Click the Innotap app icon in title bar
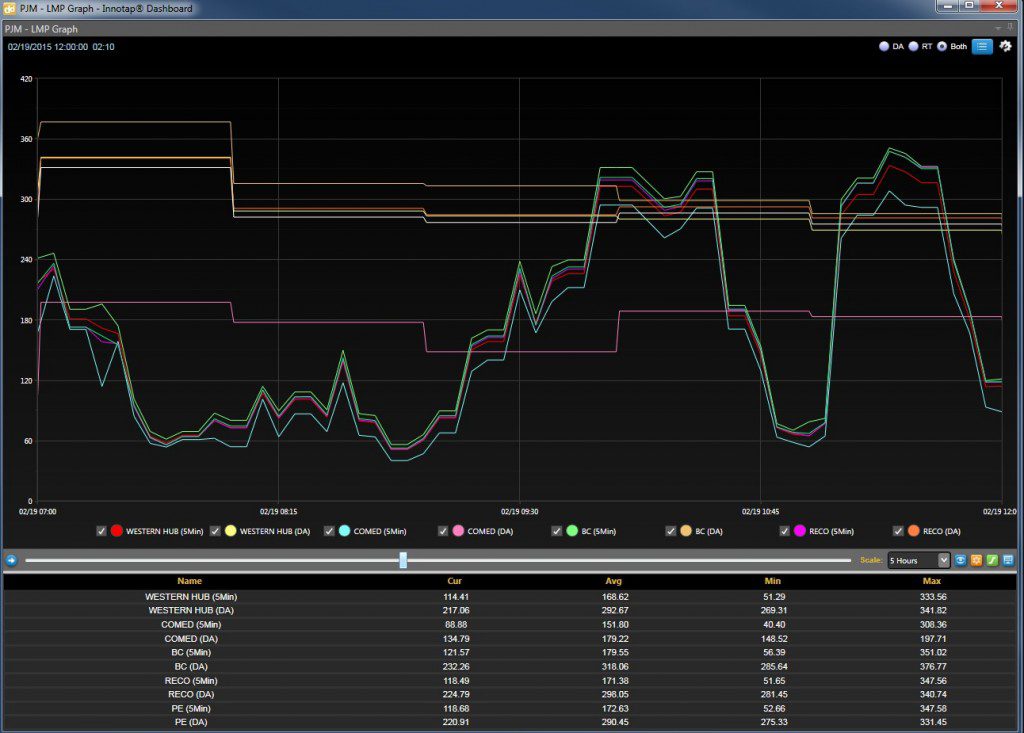Image resolution: width=1024 pixels, height=733 pixels. click(9, 8)
